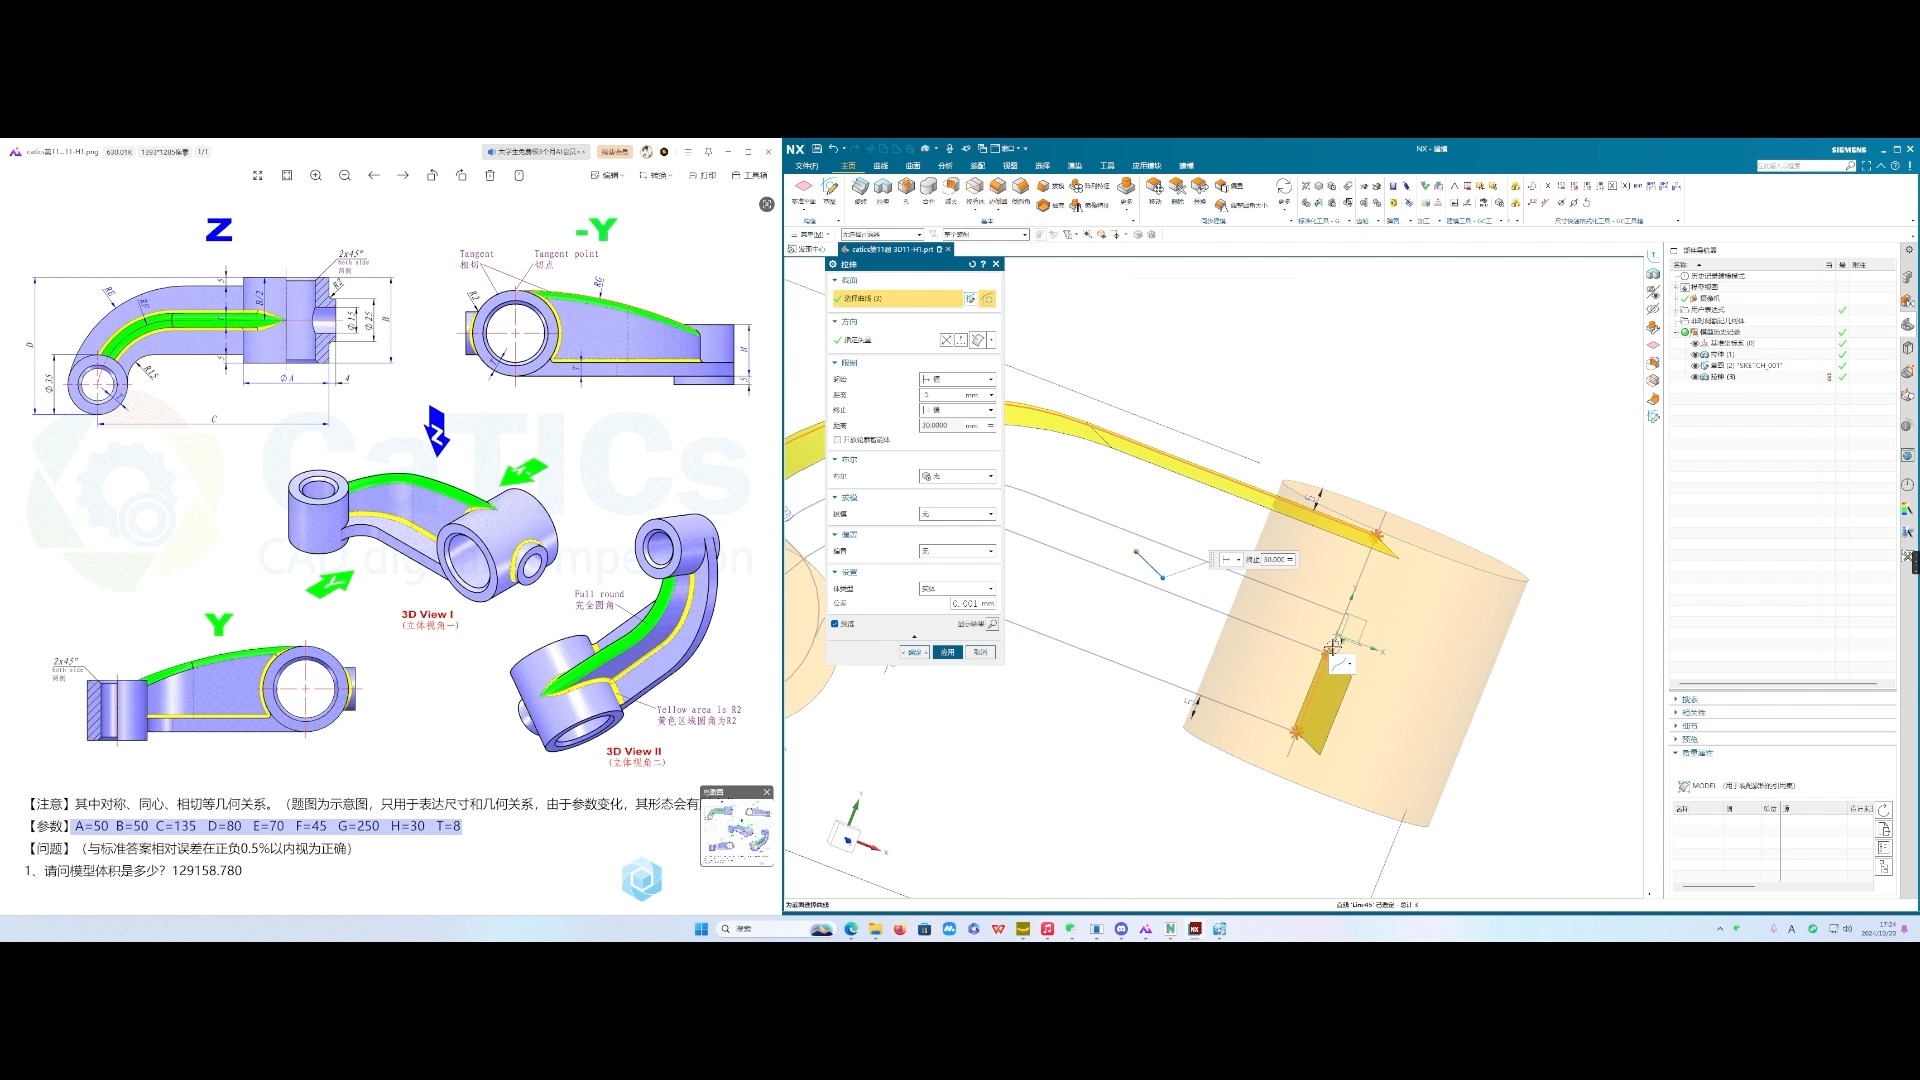The image size is (1920, 1080).
Task: Open the Boolean (布尔) dropdown in Extrude dialog
Action: pos(957,476)
